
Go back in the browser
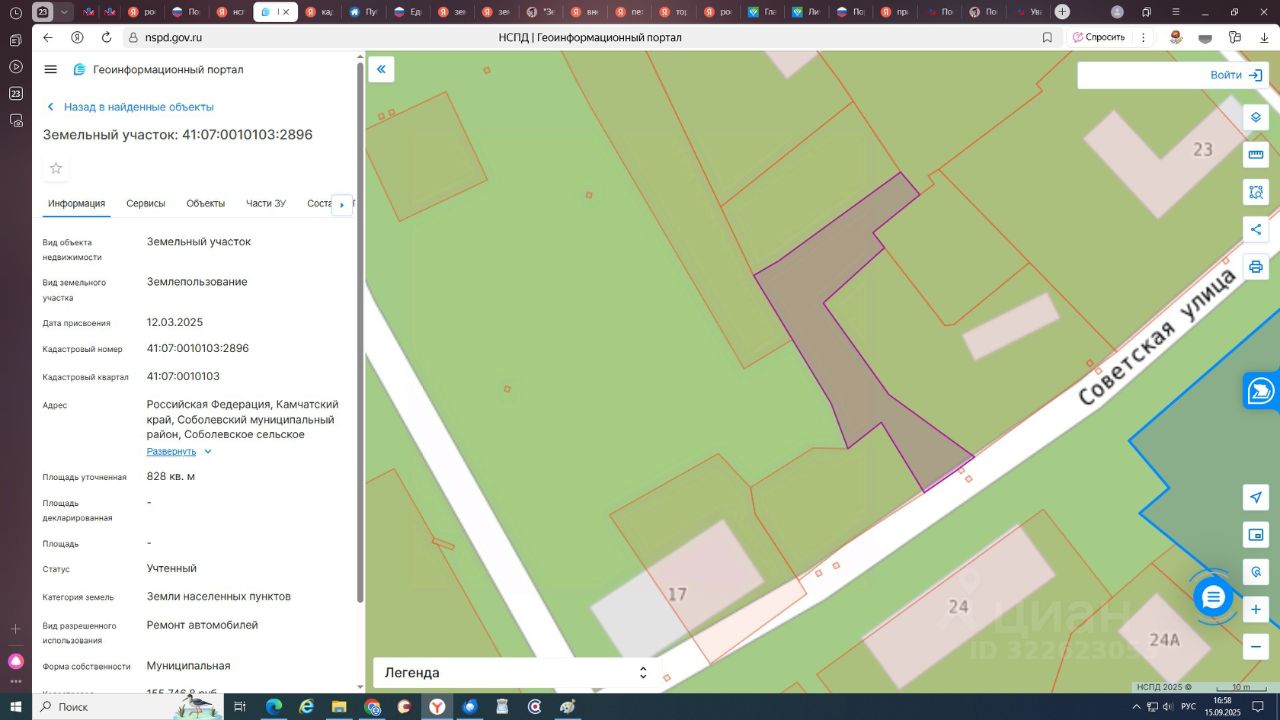tap(48, 37)
